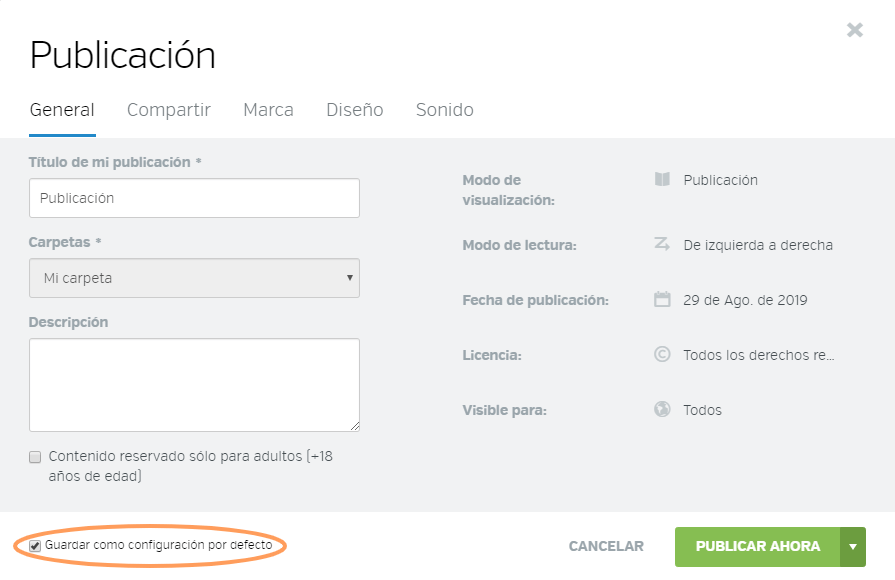This screenshot has height=580, width=895.
Task: Click inside the Descripción text area
Action: pyautogui.click(x=193, y=385)
